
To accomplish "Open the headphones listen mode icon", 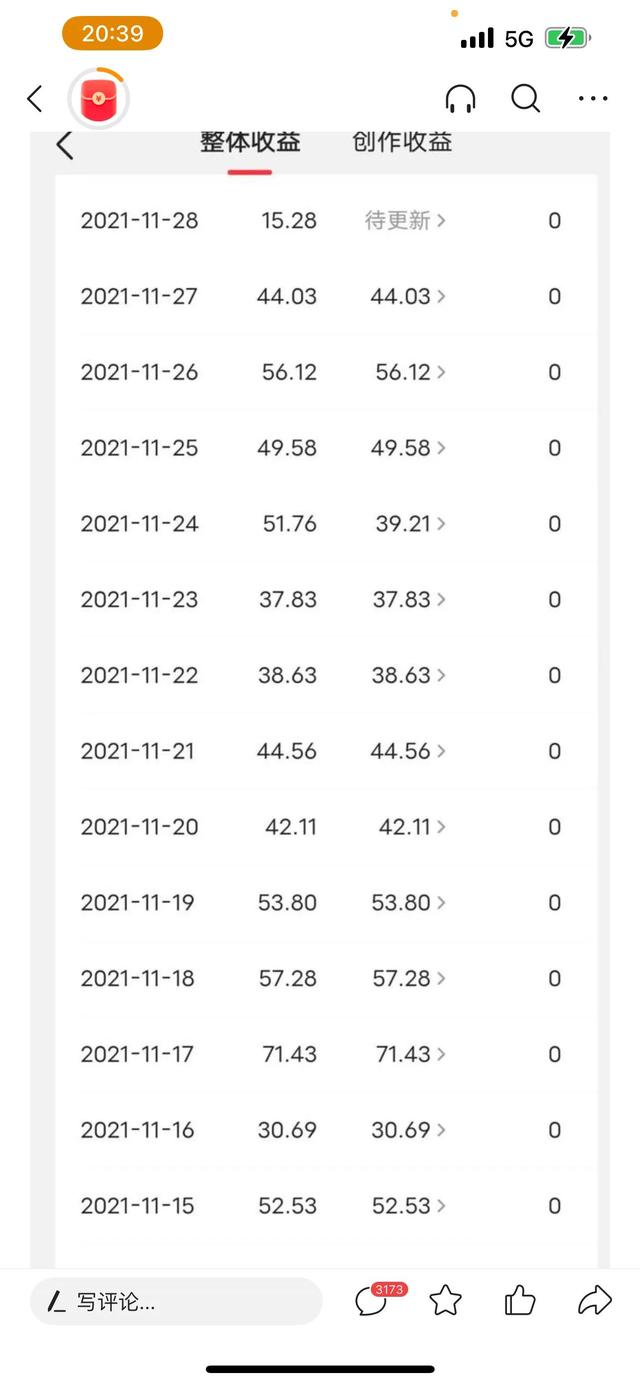I will tap(460, 99).
